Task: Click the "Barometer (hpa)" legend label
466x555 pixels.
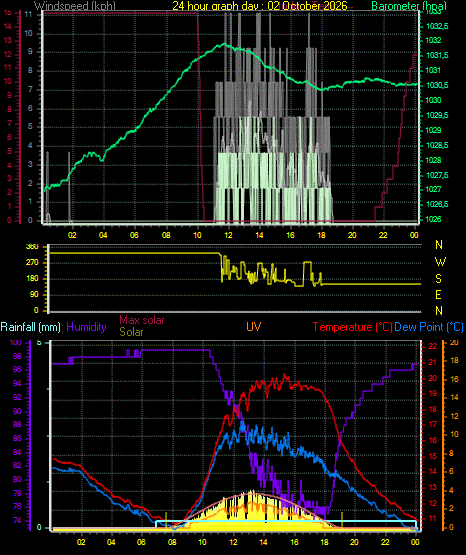Action: 409,6
